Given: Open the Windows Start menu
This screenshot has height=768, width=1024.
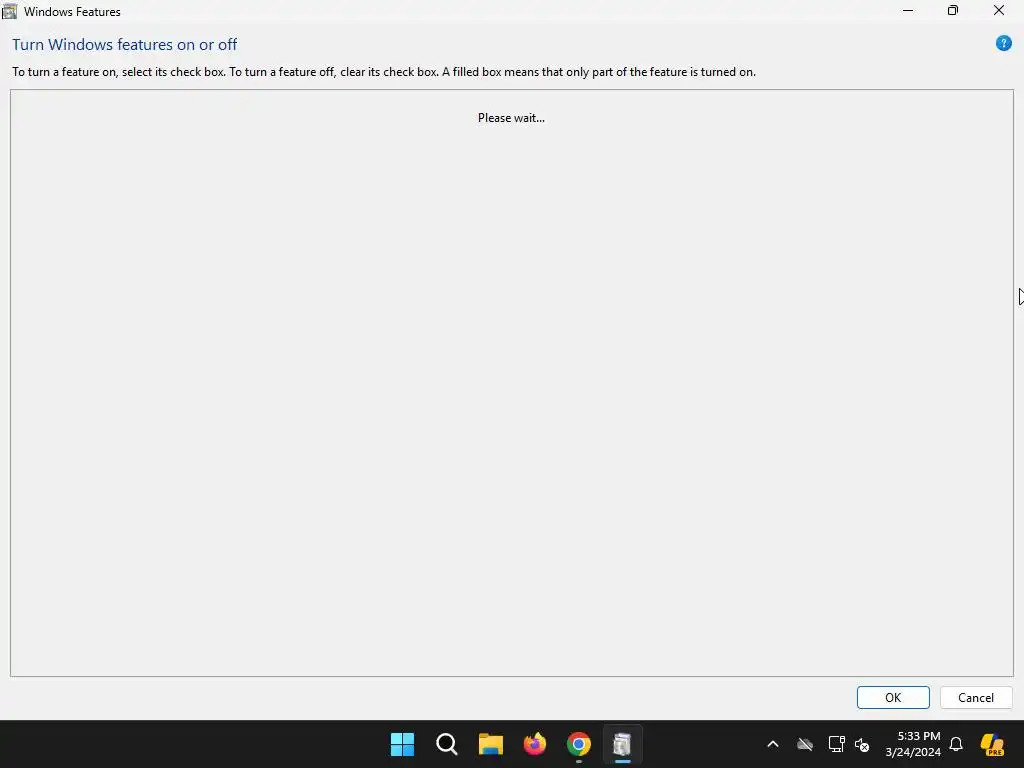Looking at the screenshot, I should coord(402,744).
